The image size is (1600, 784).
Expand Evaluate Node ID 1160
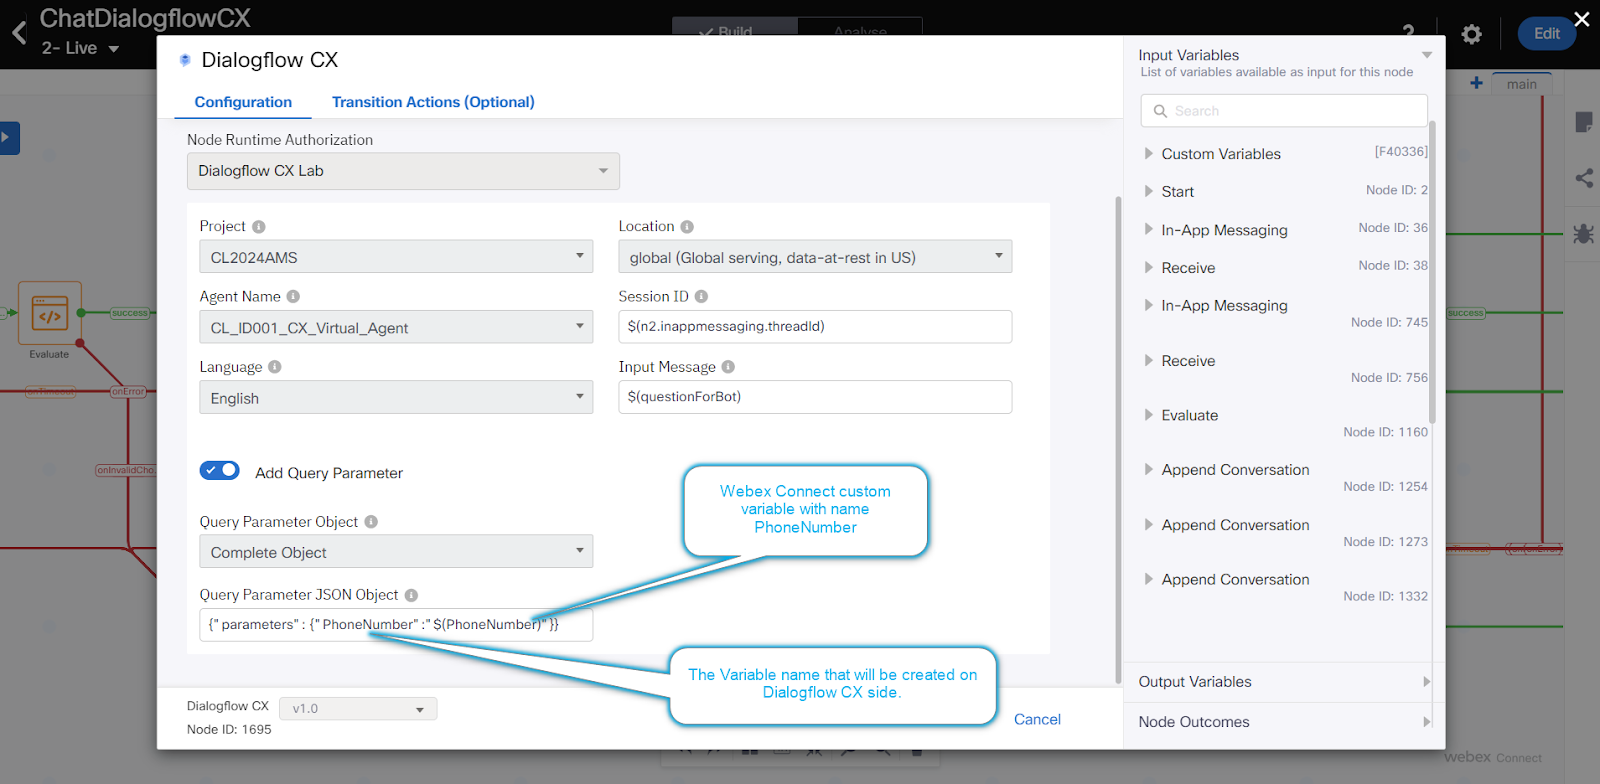(1149, 414)
